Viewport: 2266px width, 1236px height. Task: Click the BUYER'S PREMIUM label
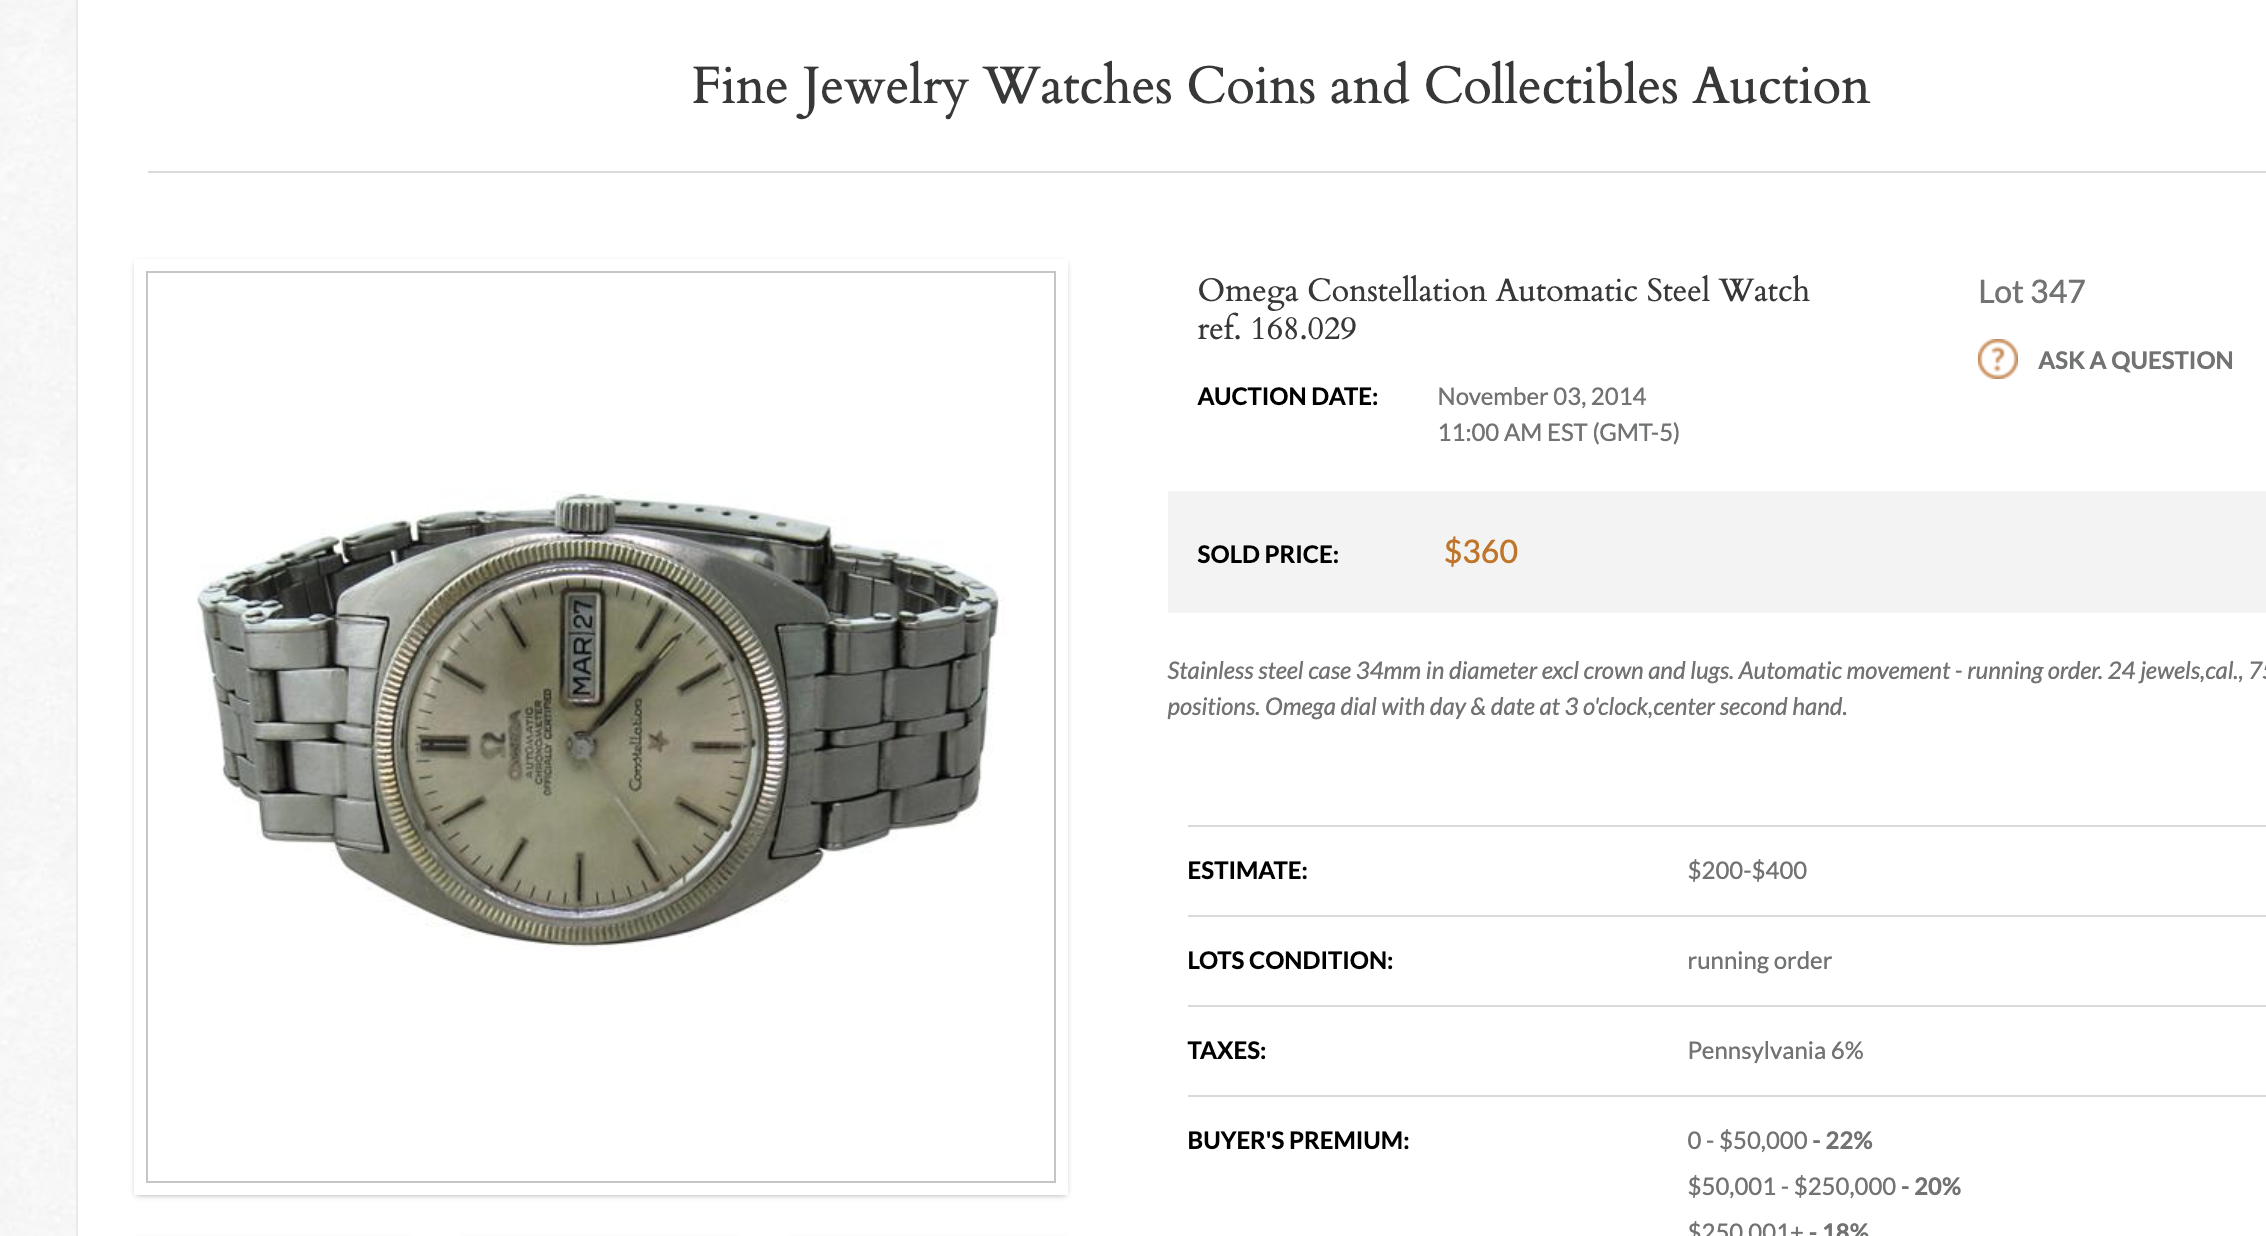tap(1297, 1140)
